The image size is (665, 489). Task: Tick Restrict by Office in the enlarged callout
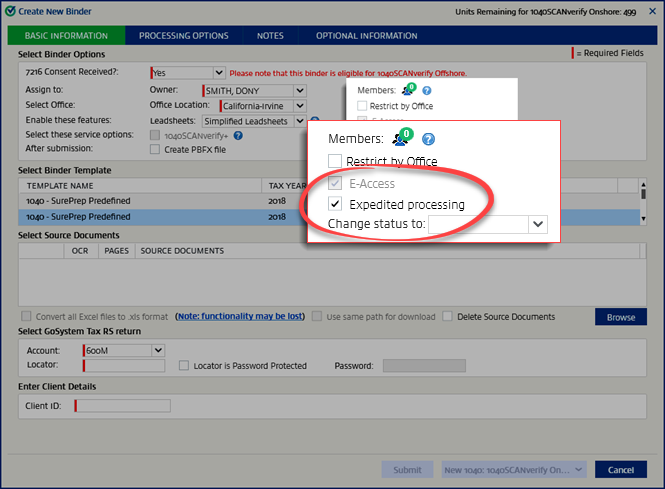coord(335,162)
